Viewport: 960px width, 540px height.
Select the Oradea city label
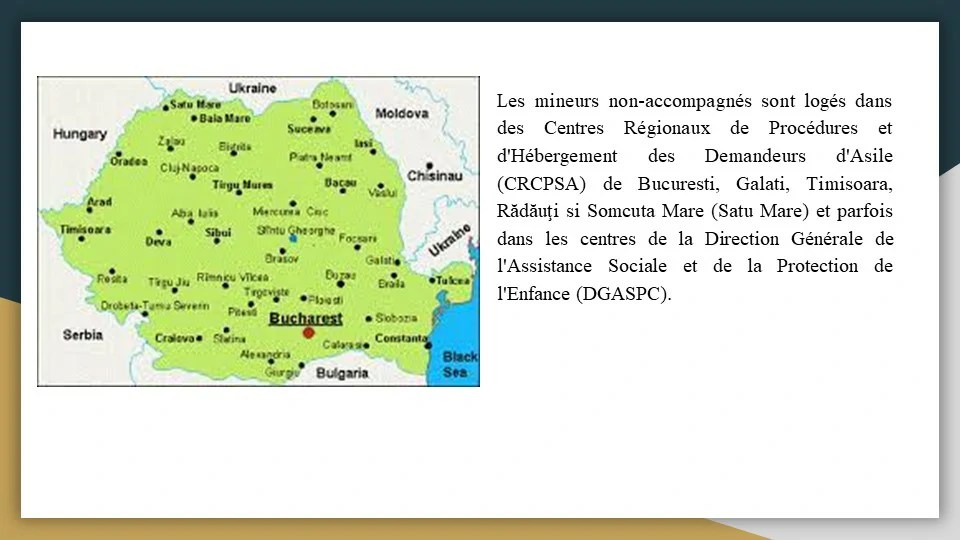tap(128, 161)
